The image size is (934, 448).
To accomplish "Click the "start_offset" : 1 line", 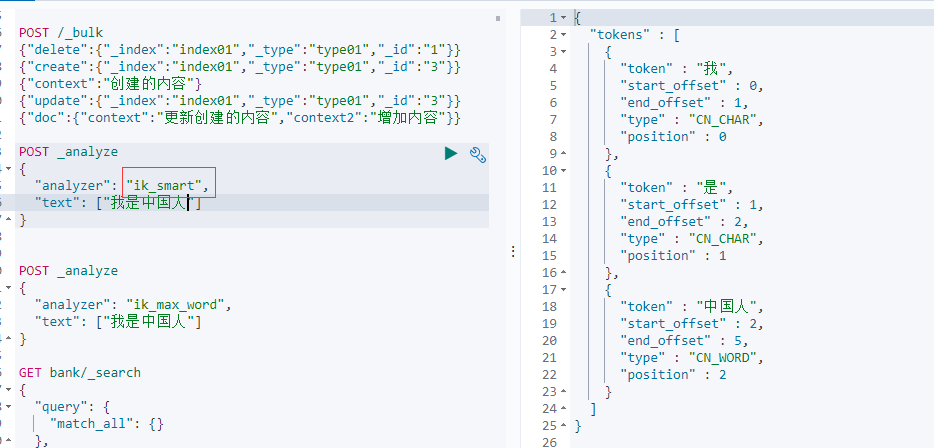I will click(691, 204).
